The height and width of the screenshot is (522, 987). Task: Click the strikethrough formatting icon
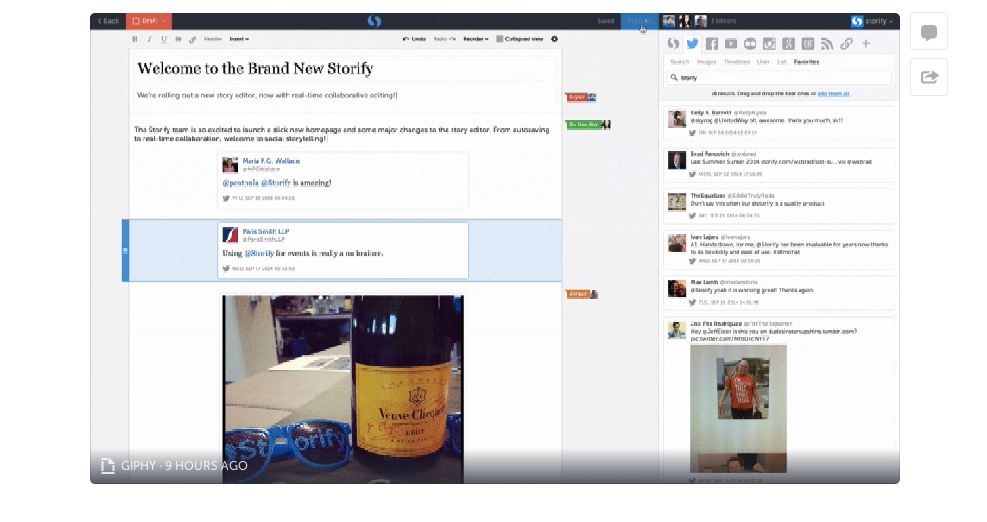(x=178, y=39)
